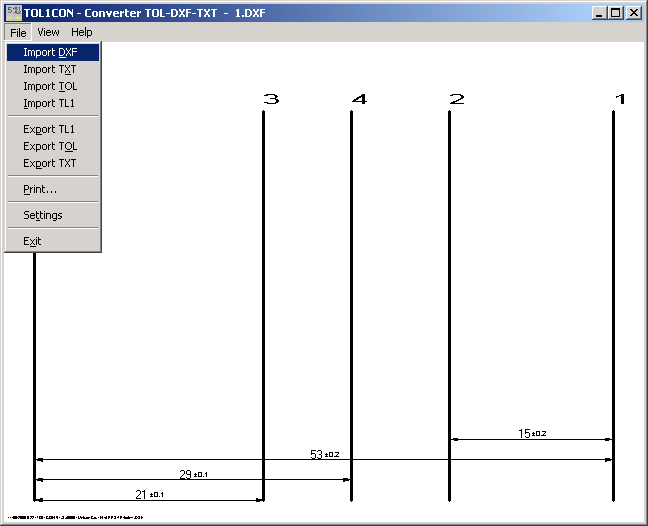
Task: Click Export TXT menu entry
Action: (x=49, y=163)
